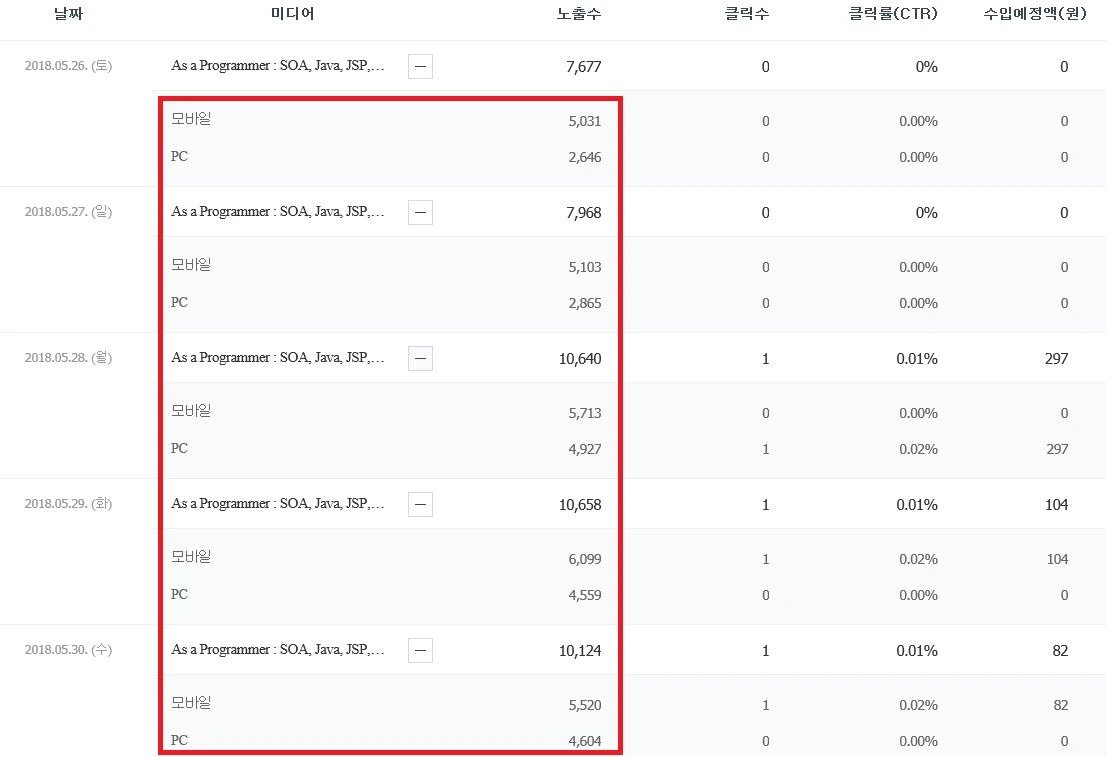Click the impression value 10,640 for 2018.05.28
Screen dimensions: 1120x757
[580, 358]
